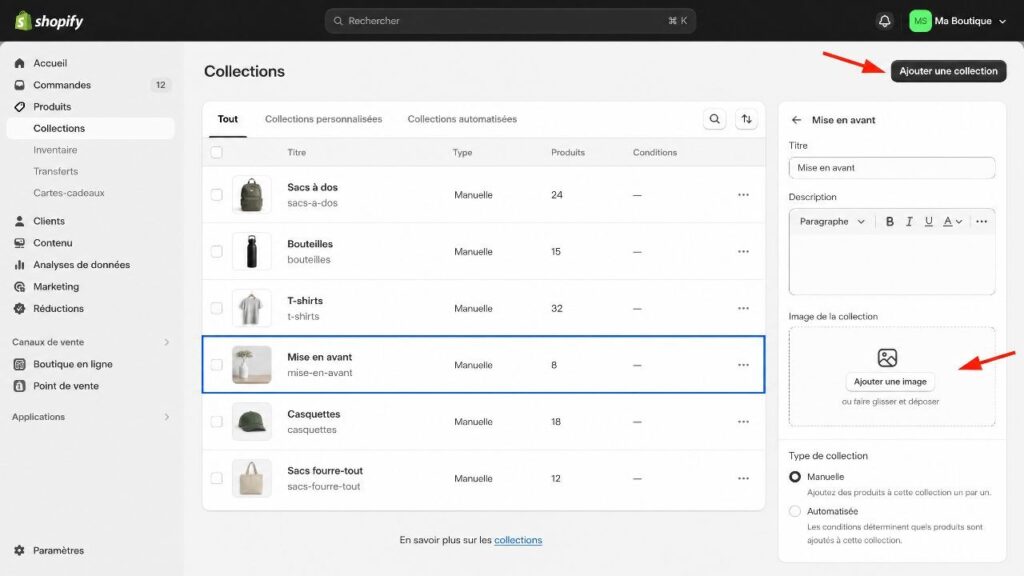Check the Mise en avant row checkbox
1024x576 pixels.
click(217, 365)
